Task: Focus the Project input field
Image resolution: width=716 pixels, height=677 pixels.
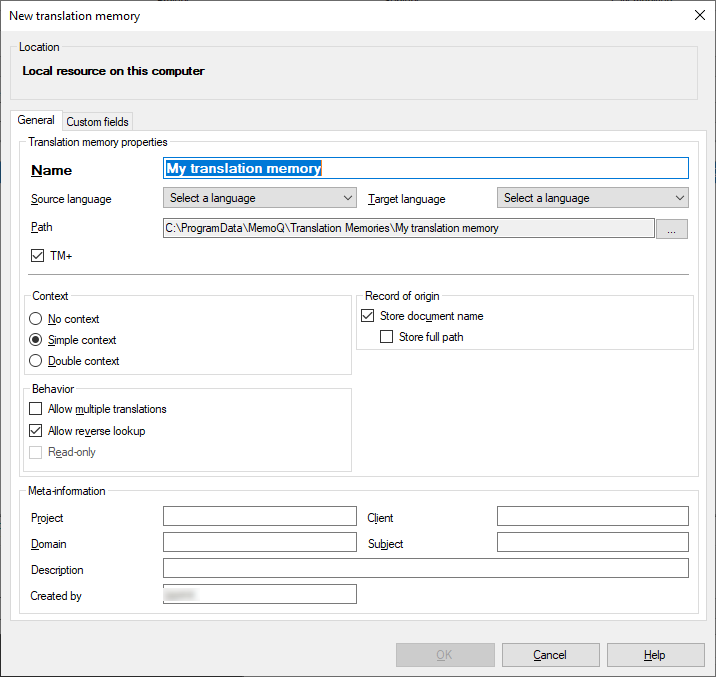Action: [259, 516]
